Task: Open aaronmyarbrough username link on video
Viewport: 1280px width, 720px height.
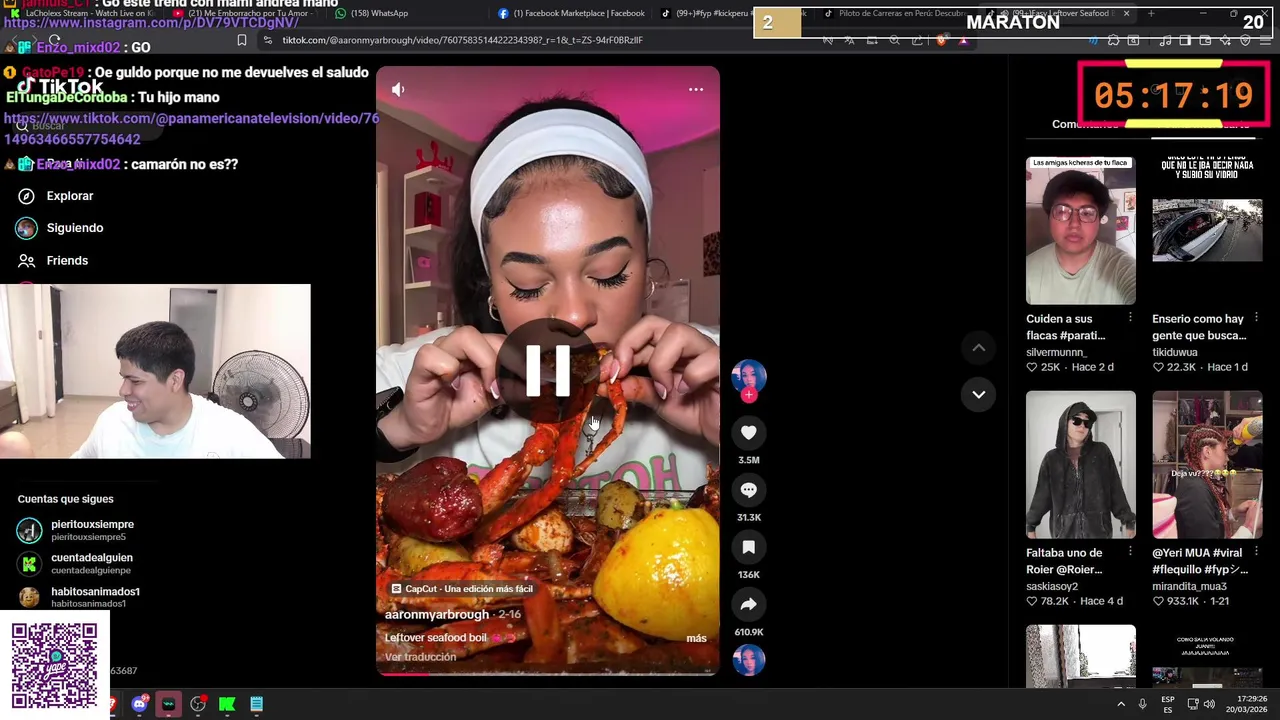Action: (437, 615)
